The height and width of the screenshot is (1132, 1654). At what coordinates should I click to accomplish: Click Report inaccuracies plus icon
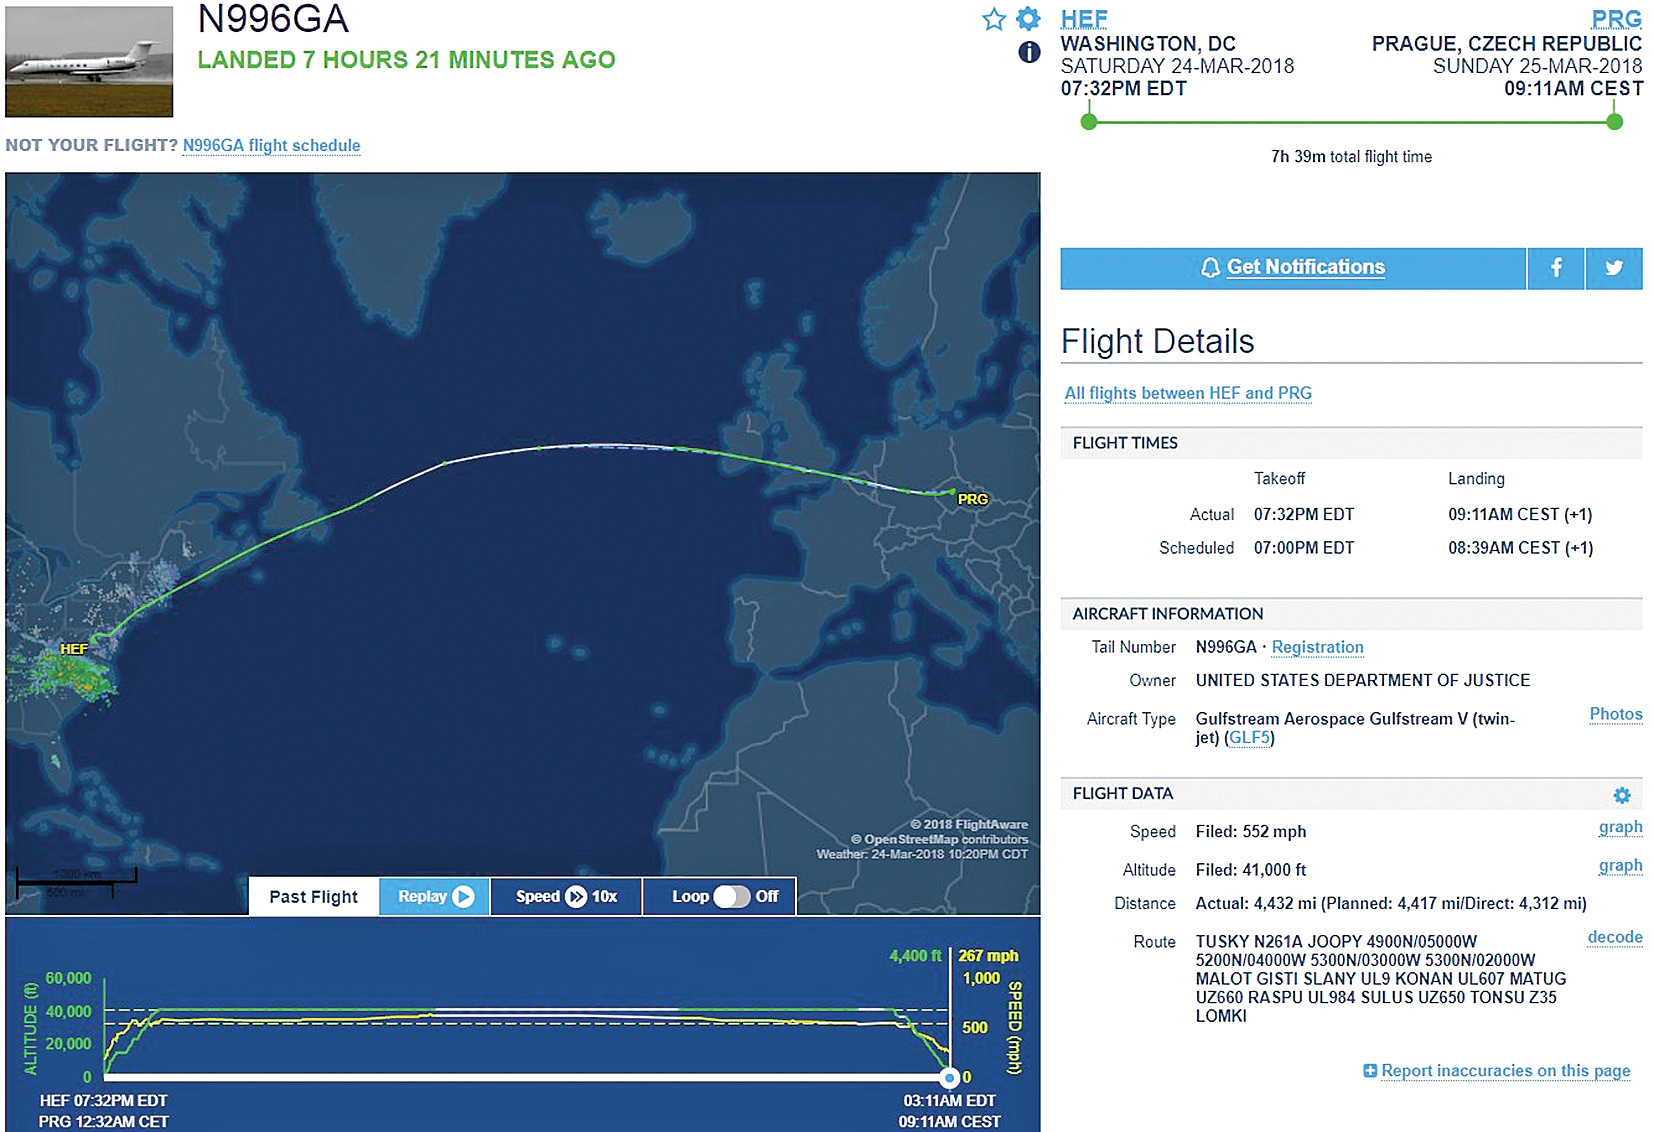click(1370, 1071)
